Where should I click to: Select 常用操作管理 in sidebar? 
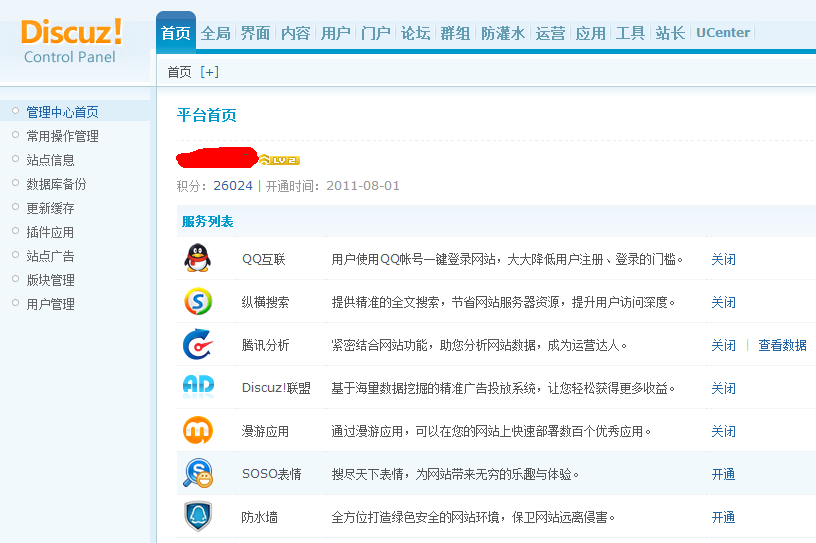[x=62, y=136]
